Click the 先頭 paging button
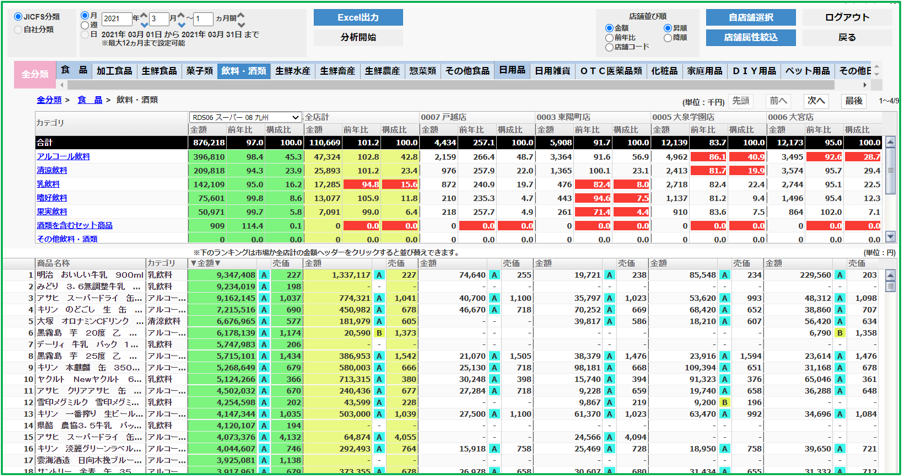 (741, 101)
